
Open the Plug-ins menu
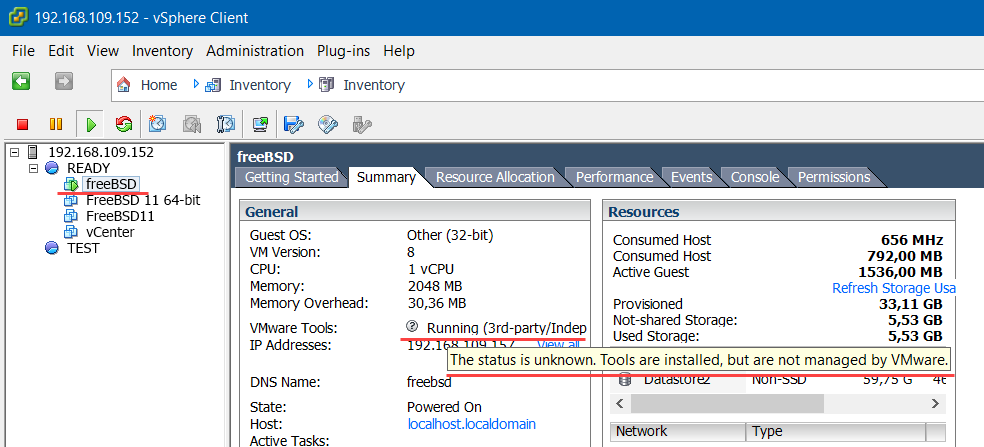pos(344,51)
